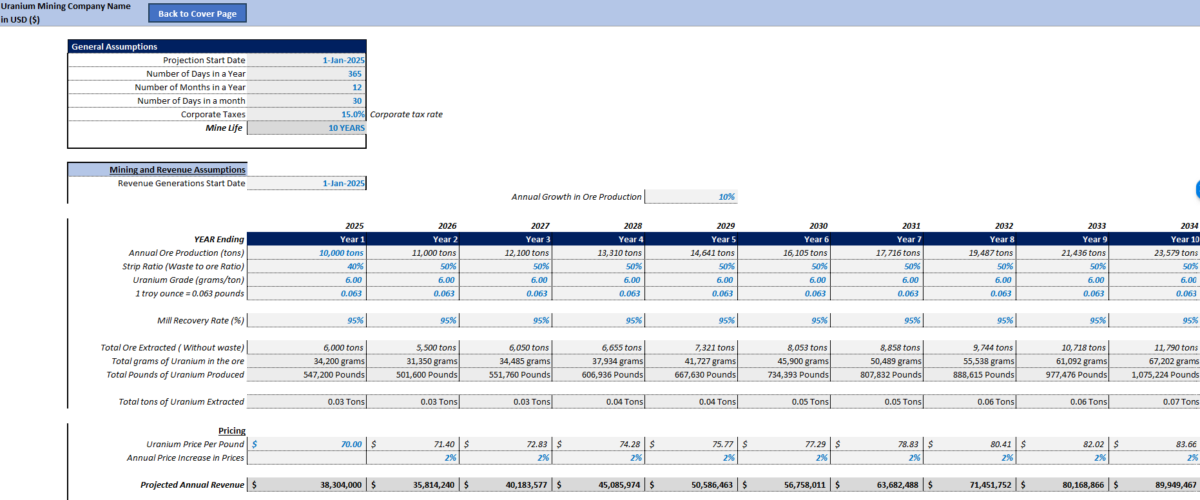1200x500 pixels.
Task: Select the Projected Annual Revenue label
Action: (192, 484)
